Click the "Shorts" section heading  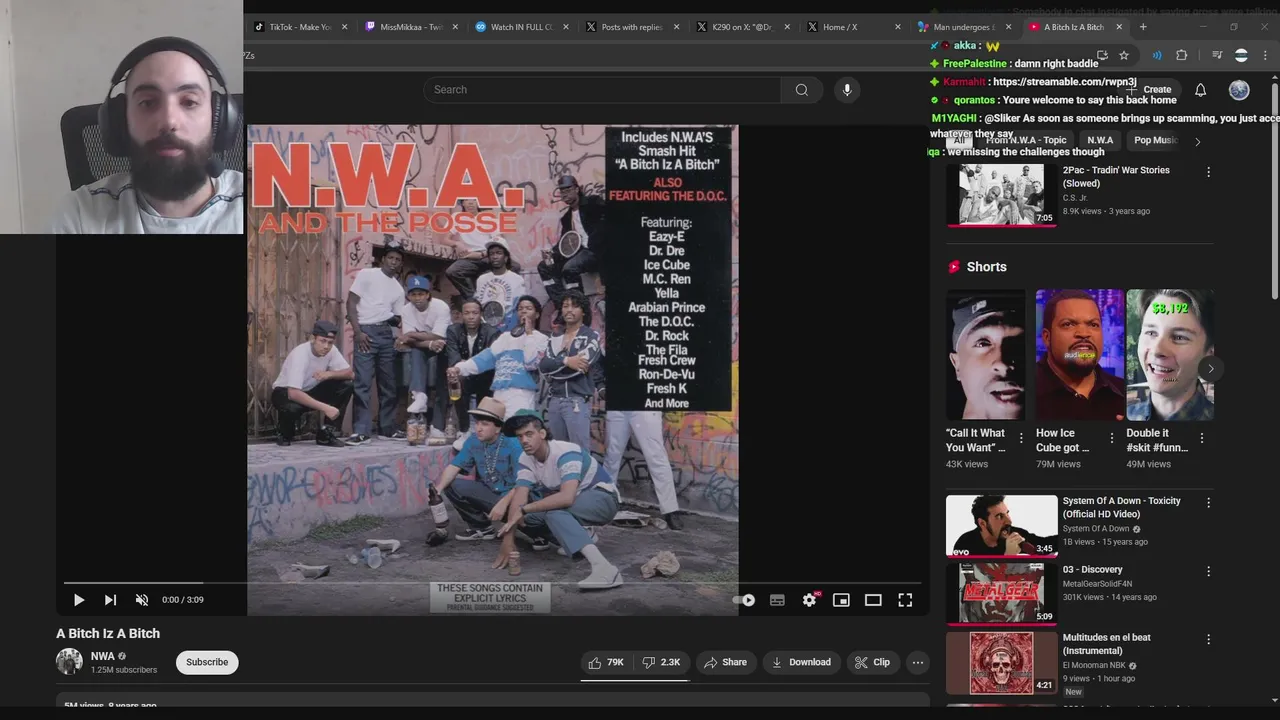pyautogui.click(x=986, y=267)
